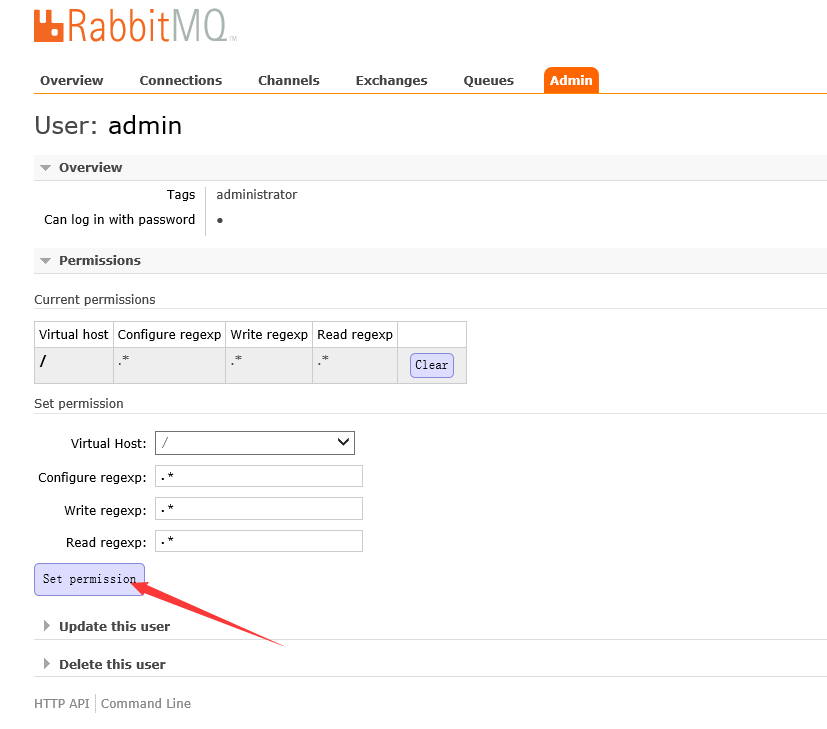Click the 'User: admin' page heading
The height and width of the screenshot is (729, 827).
pyautogui.click(x=108, y=126)
